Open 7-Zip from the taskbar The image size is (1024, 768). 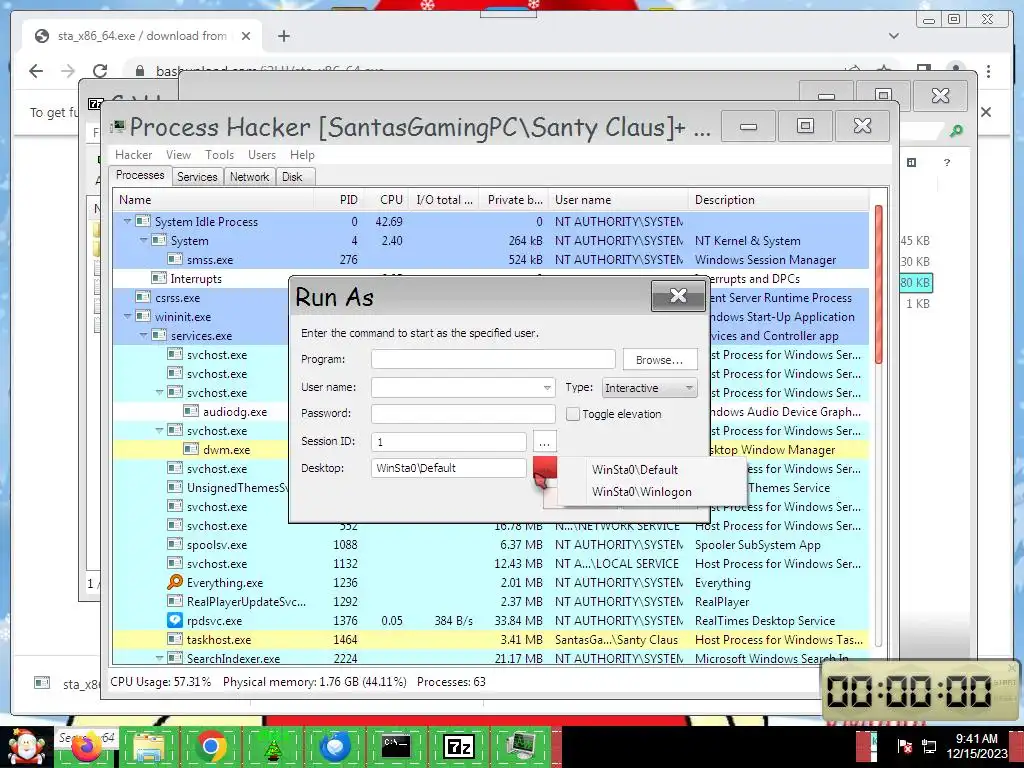click(458, 746)
